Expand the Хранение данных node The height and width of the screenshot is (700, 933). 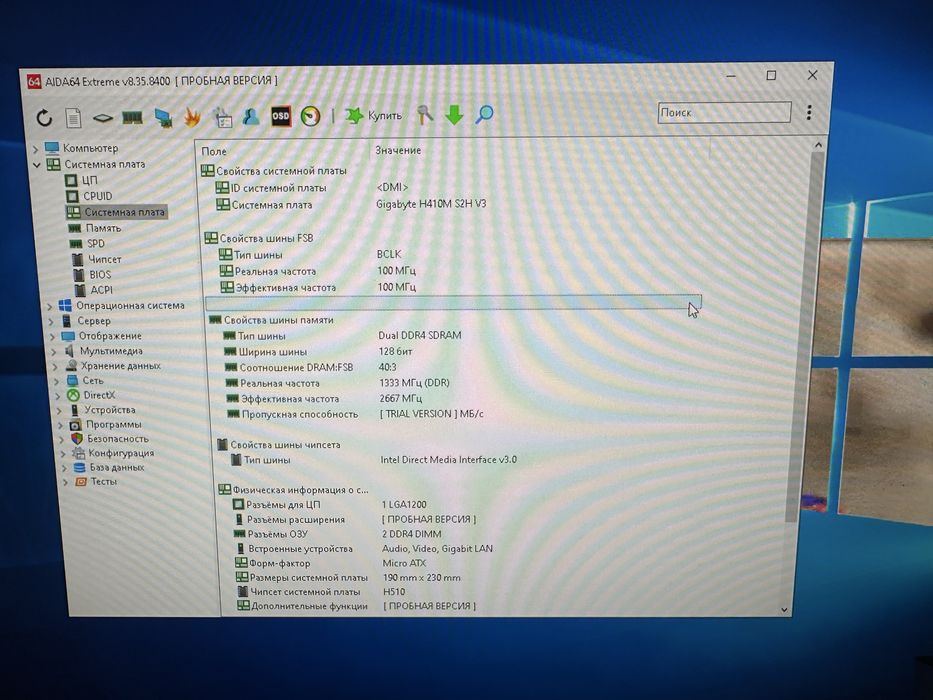(x=57, y=367)
